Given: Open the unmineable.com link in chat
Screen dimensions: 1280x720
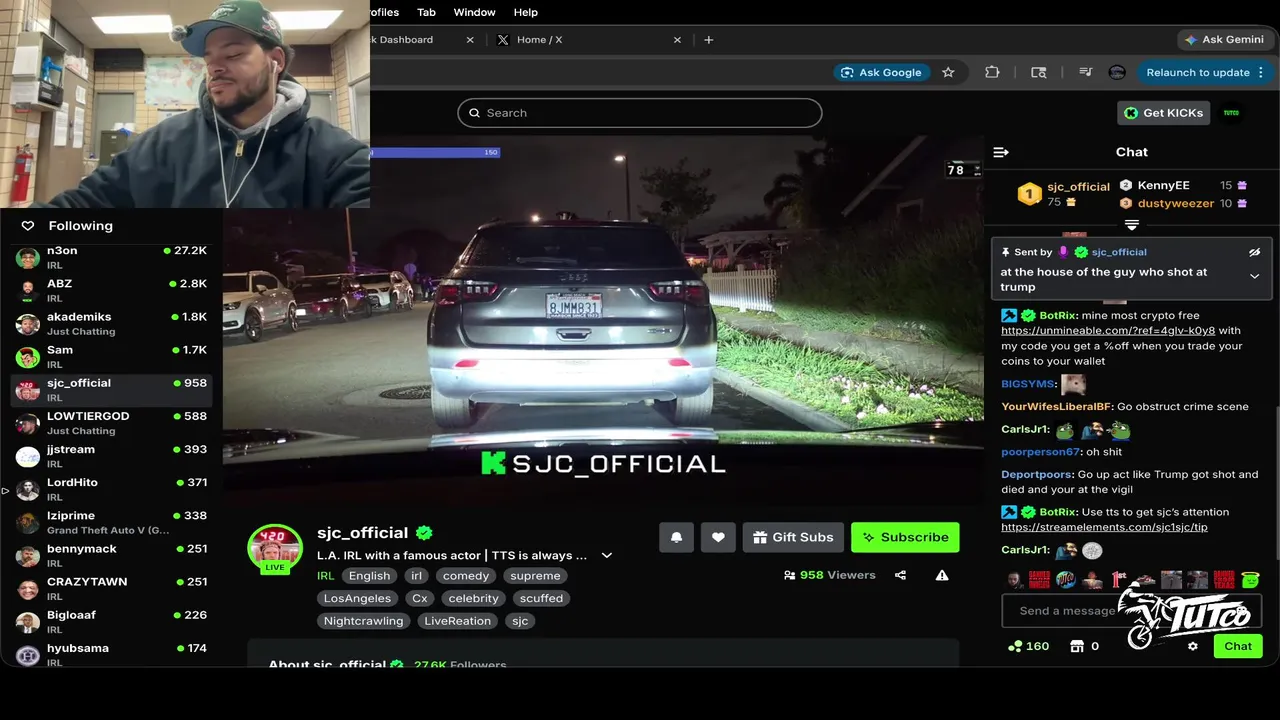Looking at the screenshot, I should coord(1108,331).
